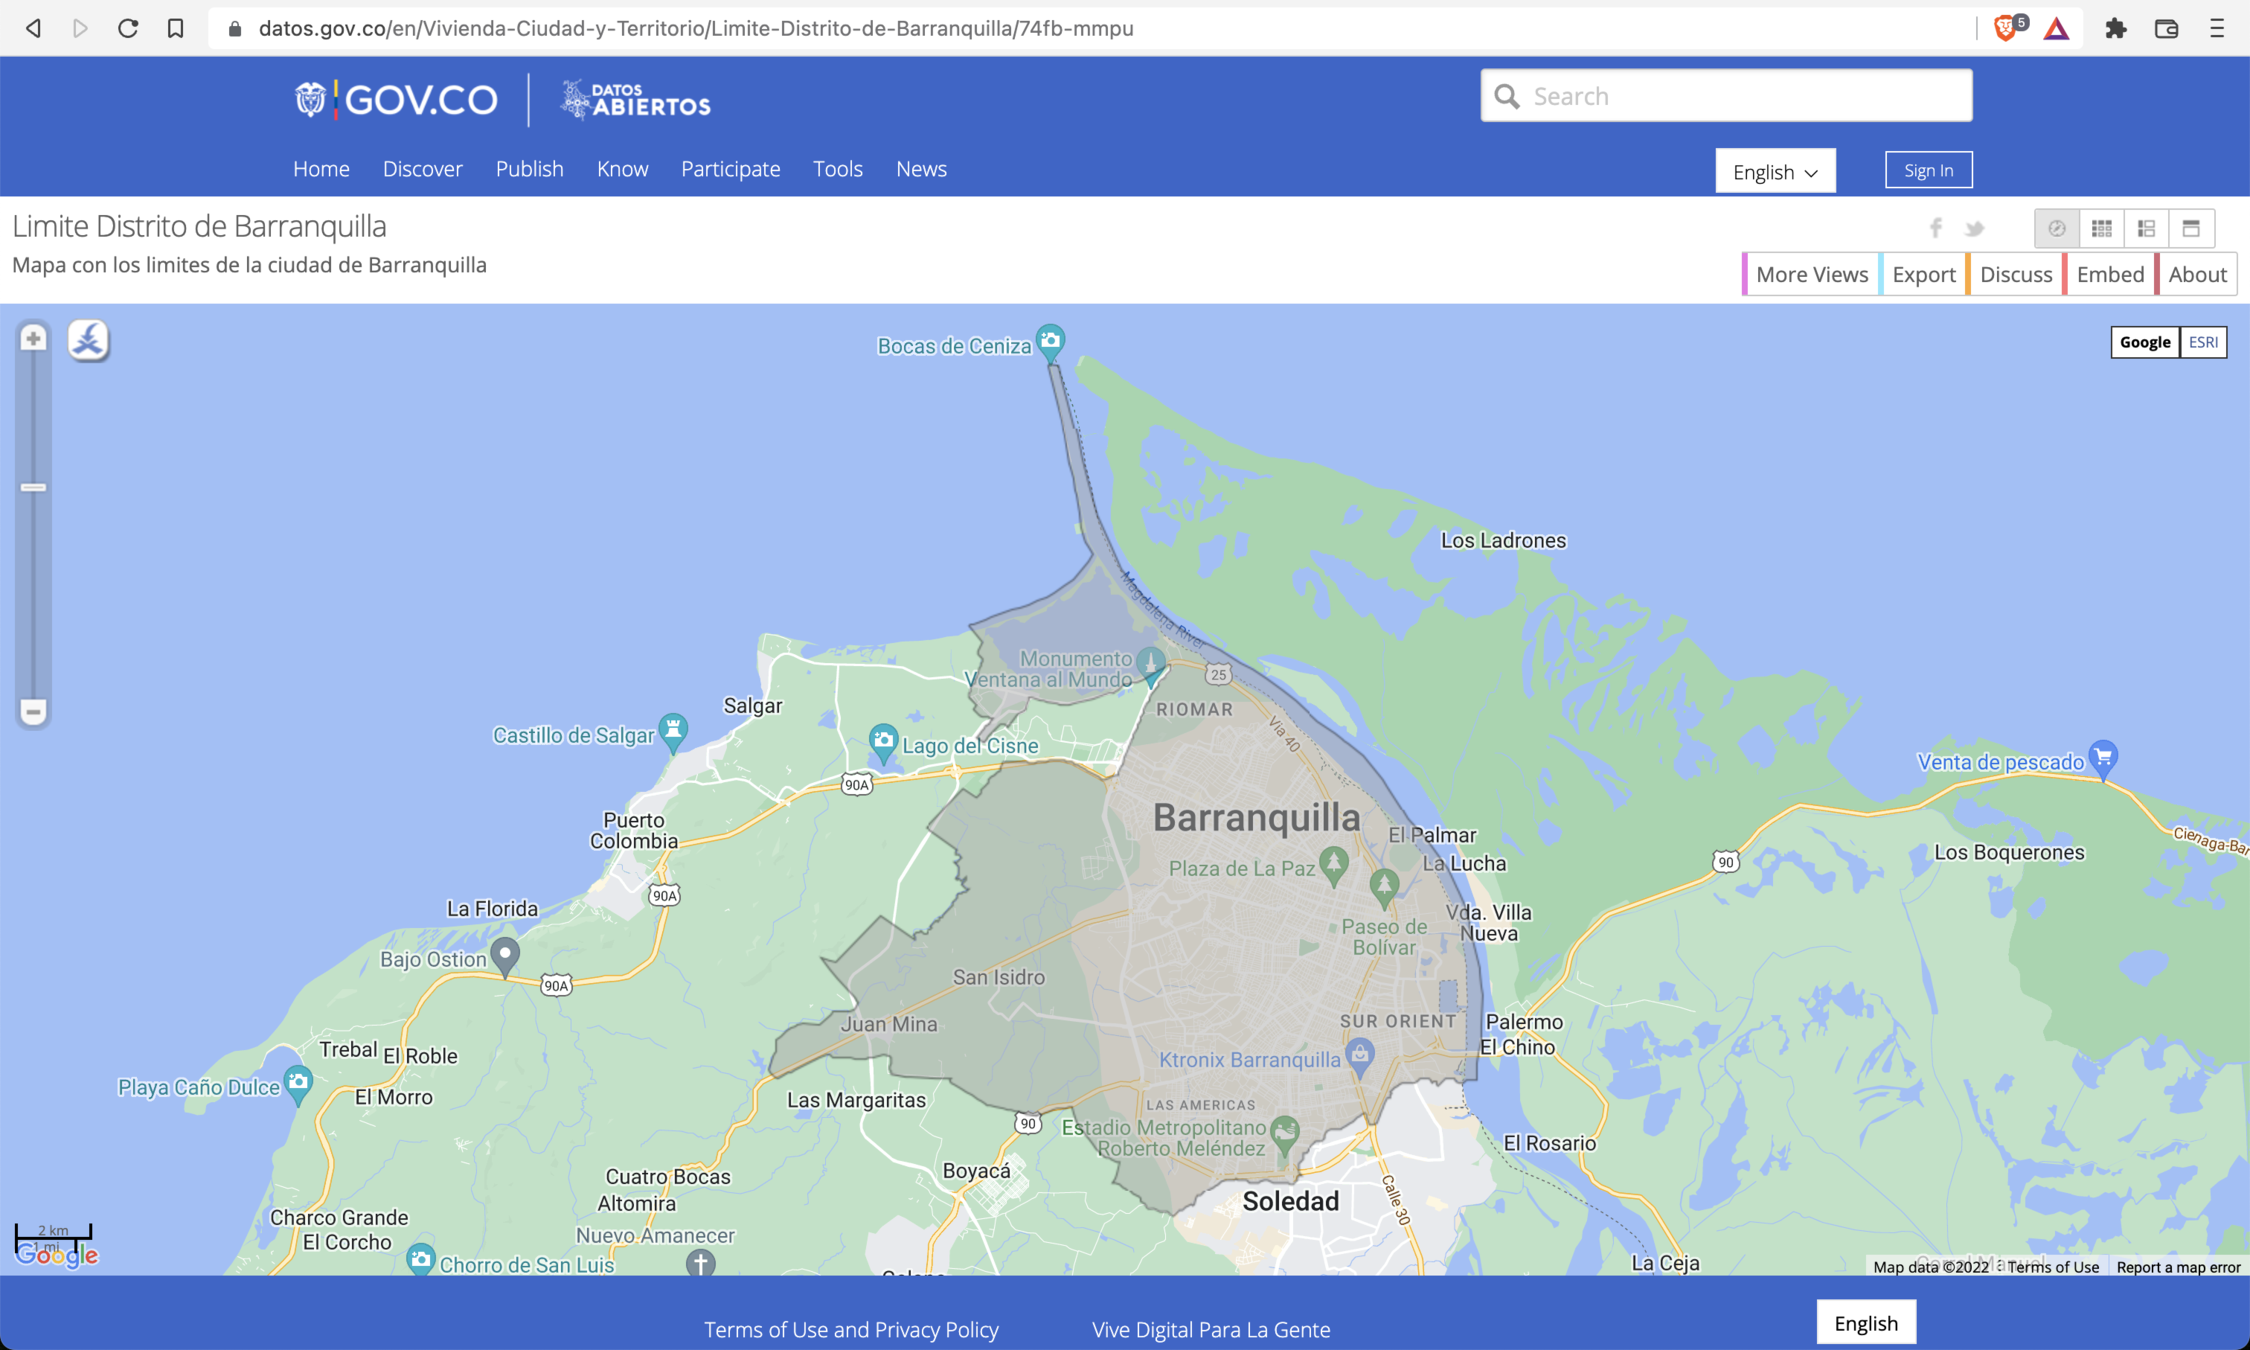Switch to single-row page view icon
This screenshot has width=2250, height=1350.
2191,228
